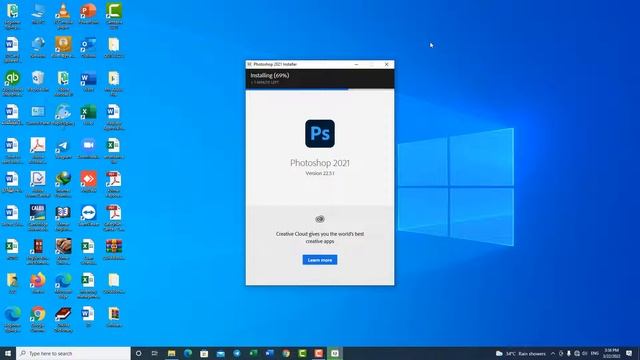Select the TeamViewer desktop icon
The height and width of the screenshot is (360, 640).
pyautogui.click(x=89, y=216)
